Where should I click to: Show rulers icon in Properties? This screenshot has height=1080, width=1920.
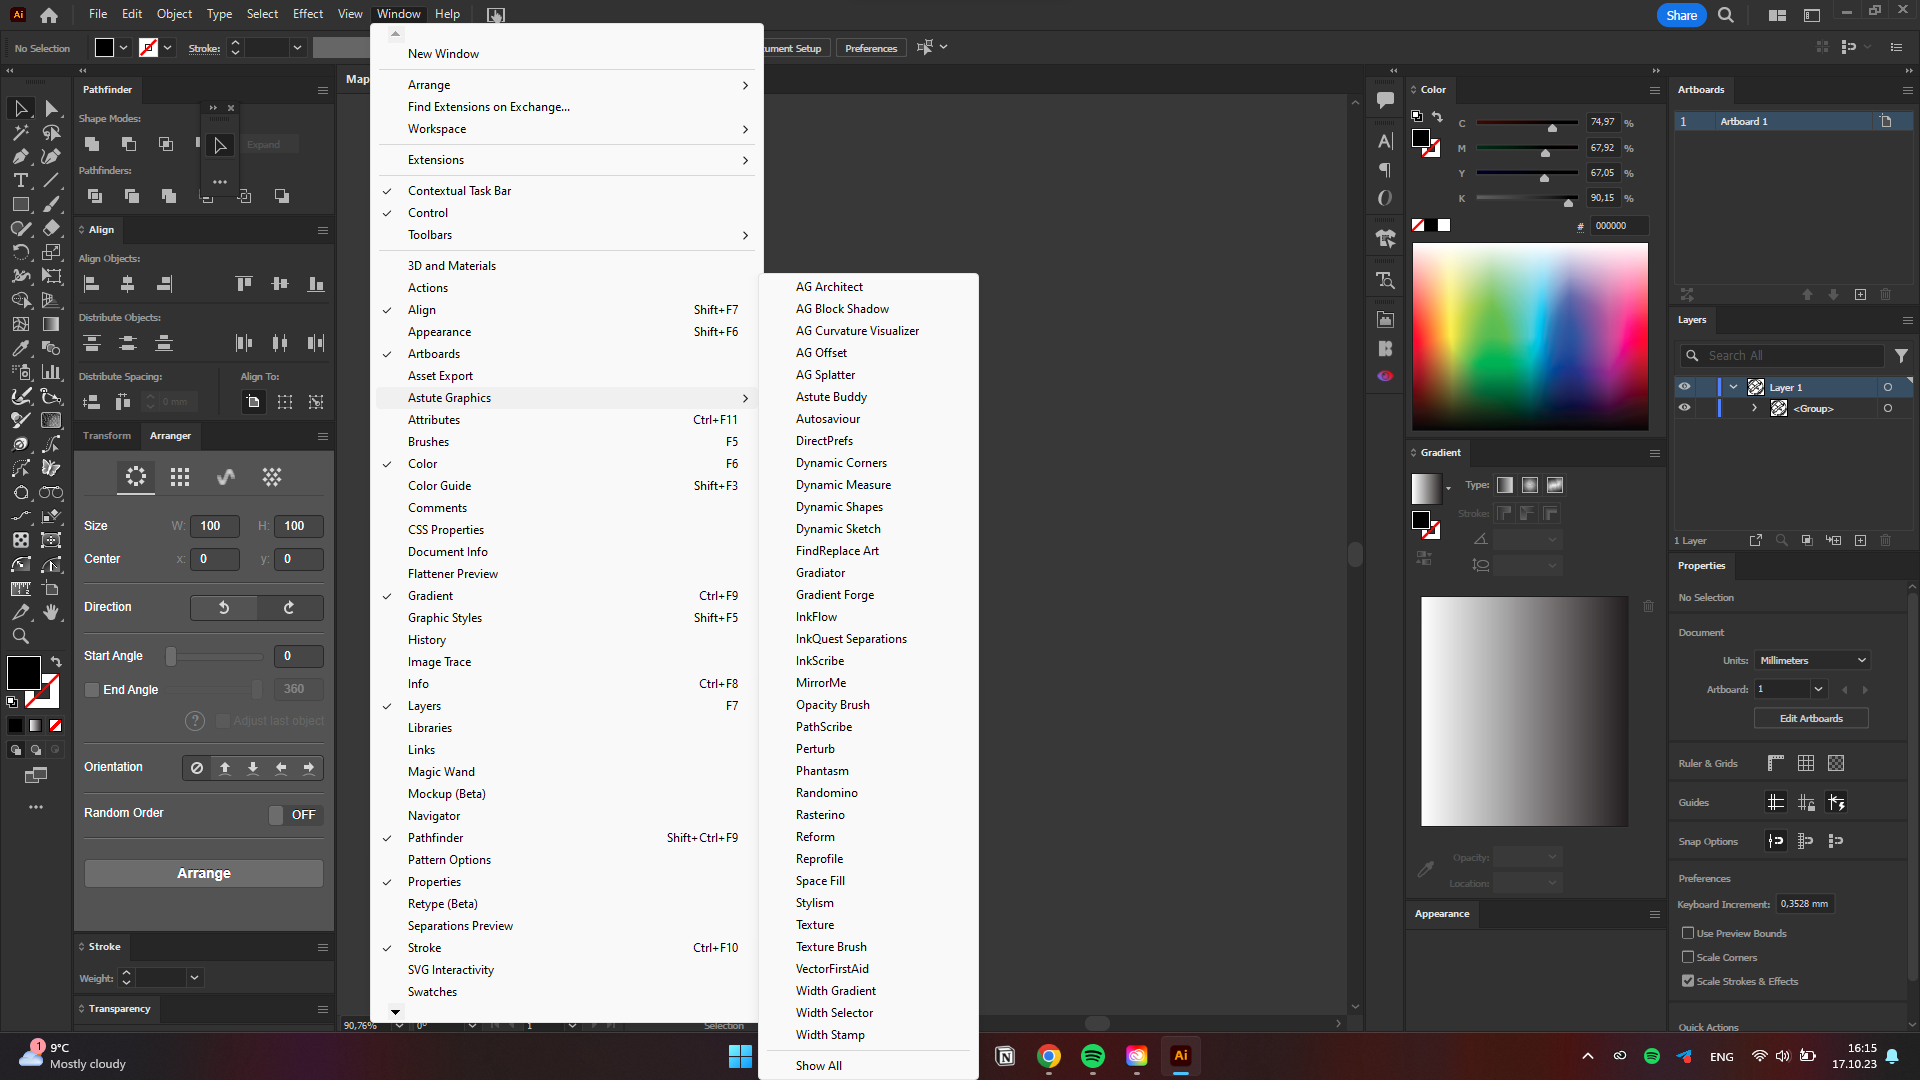pos(1776,763)
